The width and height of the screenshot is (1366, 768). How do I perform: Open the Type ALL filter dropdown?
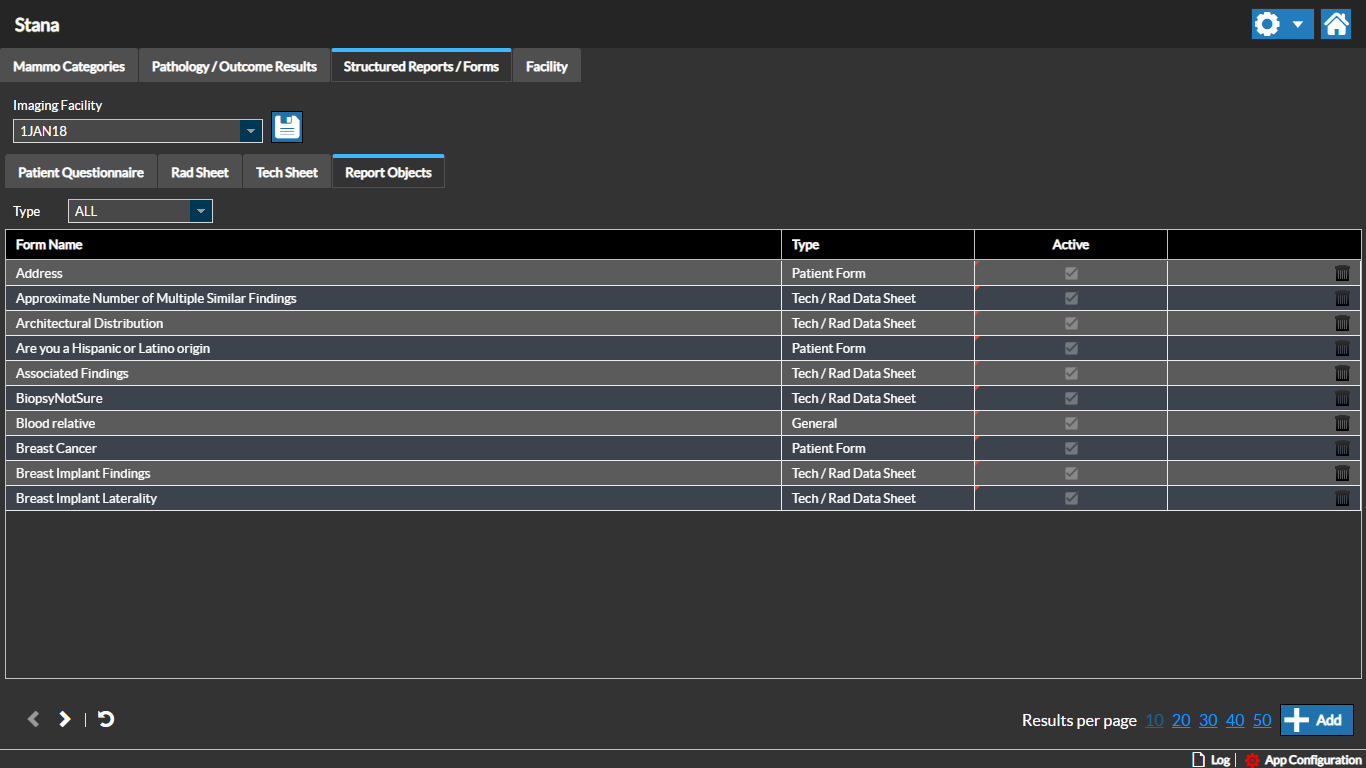tap(201, 211)
